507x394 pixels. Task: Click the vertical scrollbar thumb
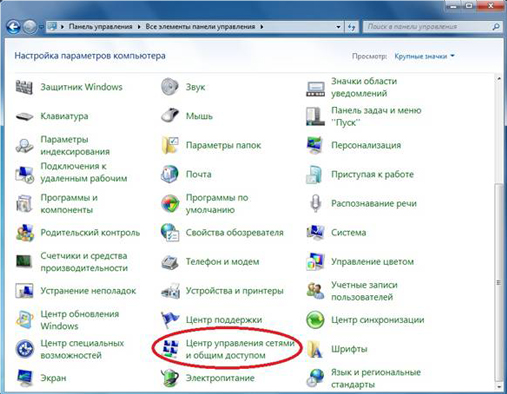499,282
